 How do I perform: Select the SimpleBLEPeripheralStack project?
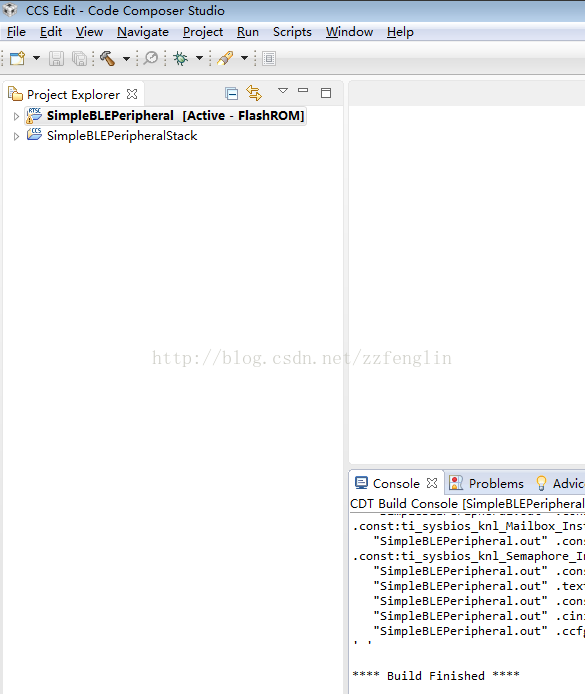coord(122,135)
